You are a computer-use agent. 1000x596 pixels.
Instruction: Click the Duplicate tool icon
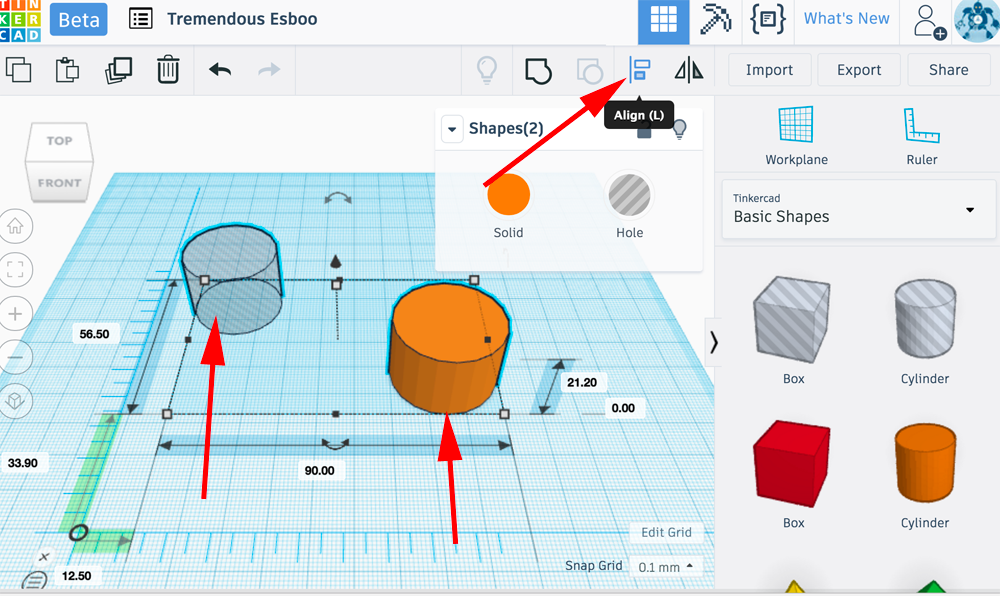click(x=118, y=70)
